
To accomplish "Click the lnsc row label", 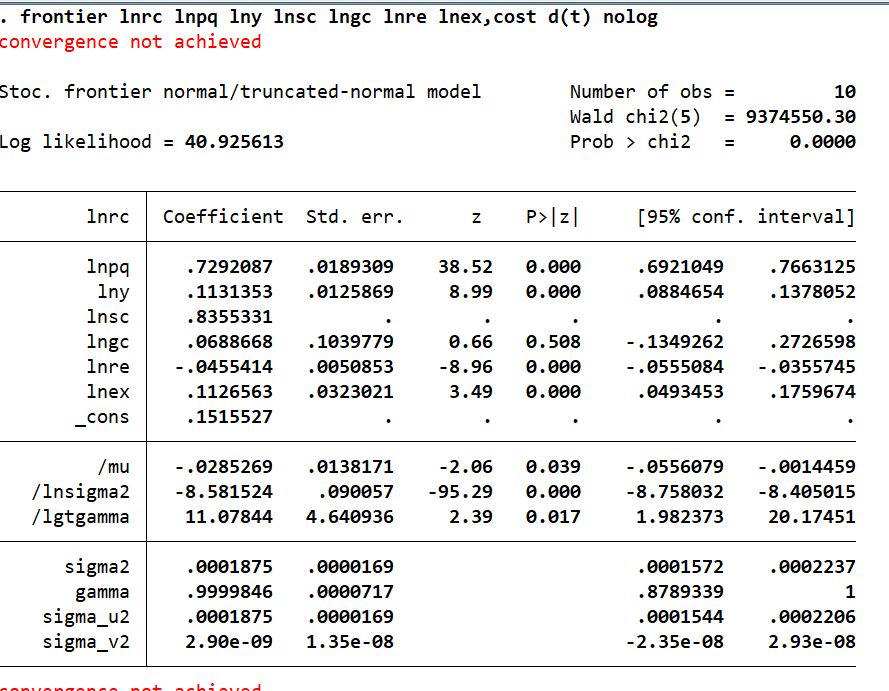I will click(x=108, y=317).
